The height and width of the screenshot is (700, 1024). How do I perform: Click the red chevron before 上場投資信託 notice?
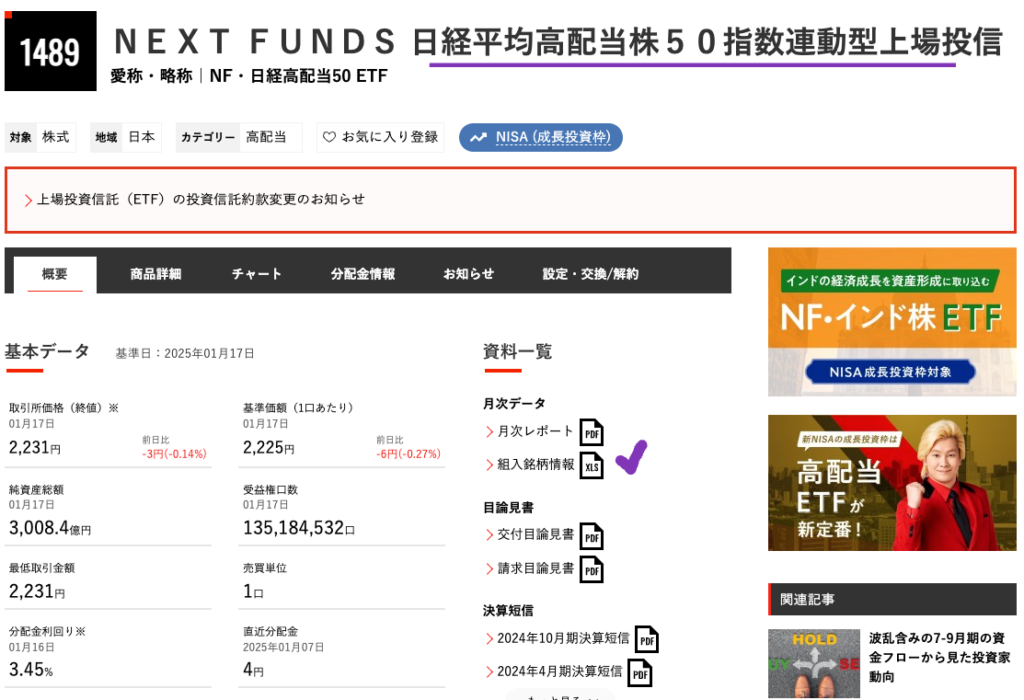pos(28,200)
